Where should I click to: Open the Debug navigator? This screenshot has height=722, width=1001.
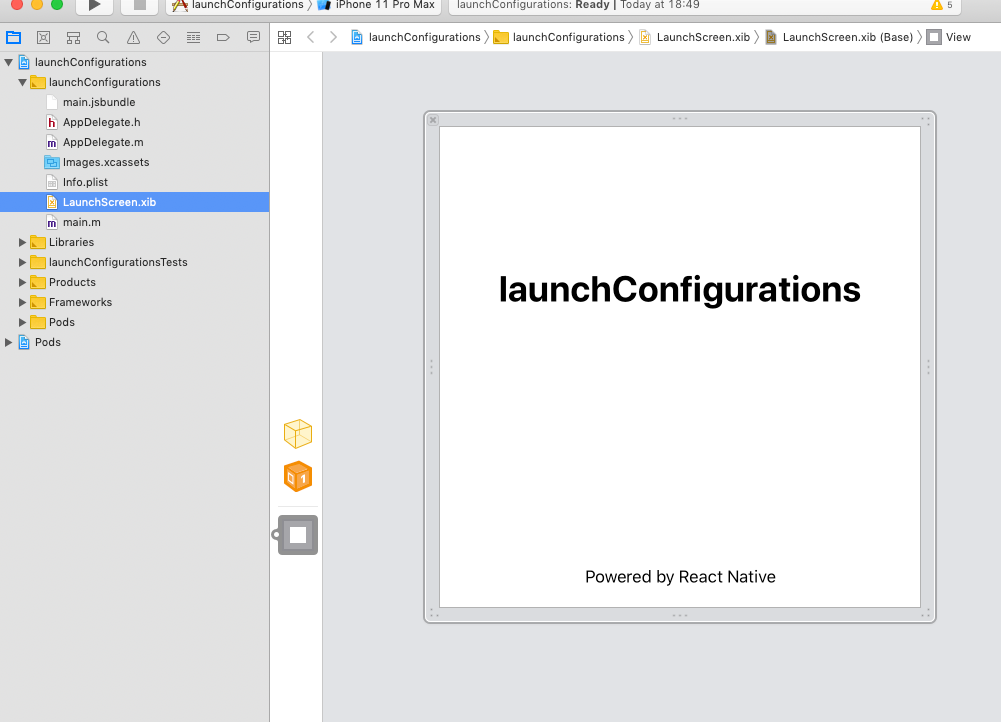pyautogui.click(x=193, y=38)
